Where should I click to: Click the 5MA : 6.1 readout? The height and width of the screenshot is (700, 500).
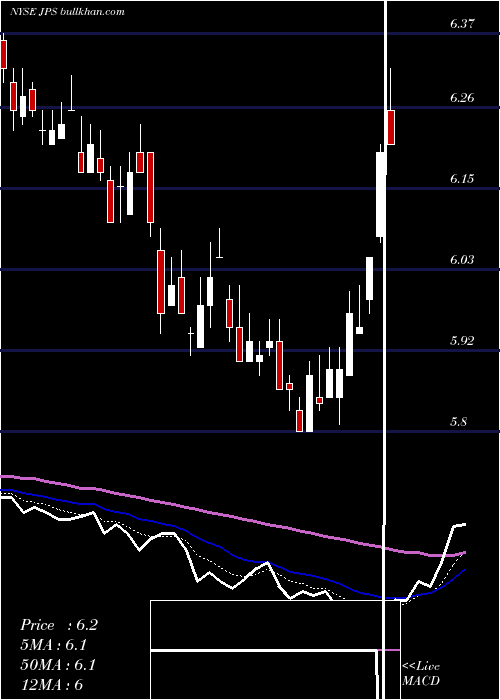click(53, 645)
